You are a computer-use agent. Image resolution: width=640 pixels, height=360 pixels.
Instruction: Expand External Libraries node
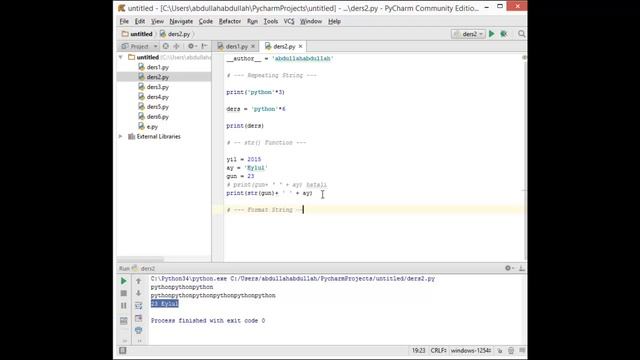pyautogui.click(x=121, y=136)
